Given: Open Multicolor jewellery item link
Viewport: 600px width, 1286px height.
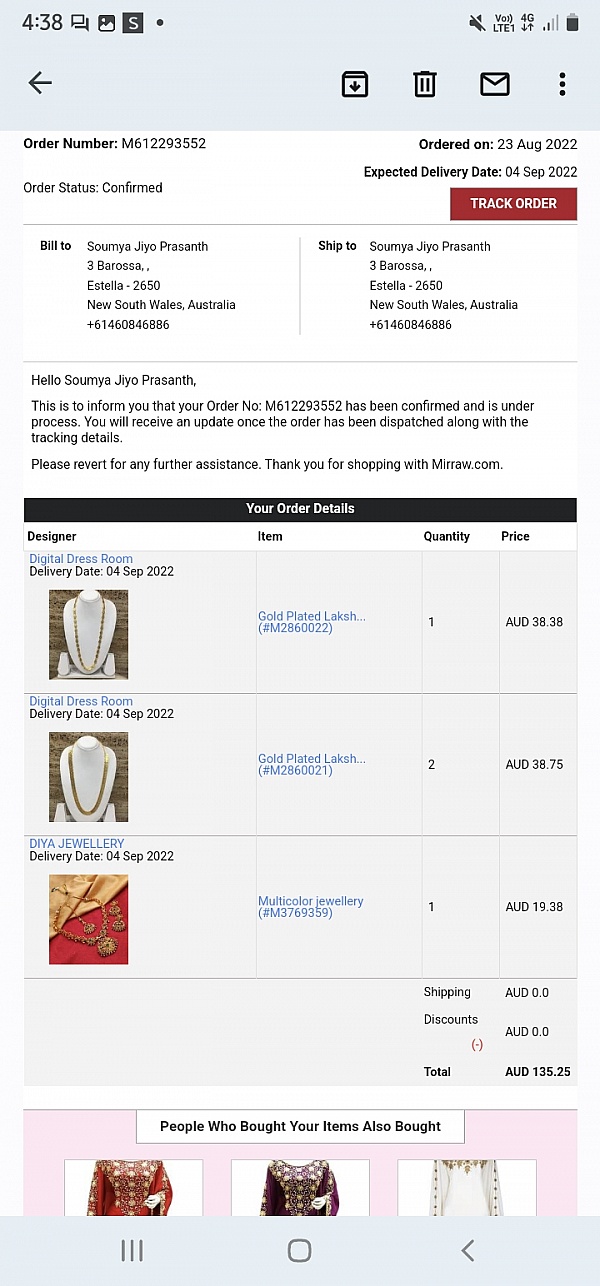Looking at the screenshot, I should [x=310, y=906].
